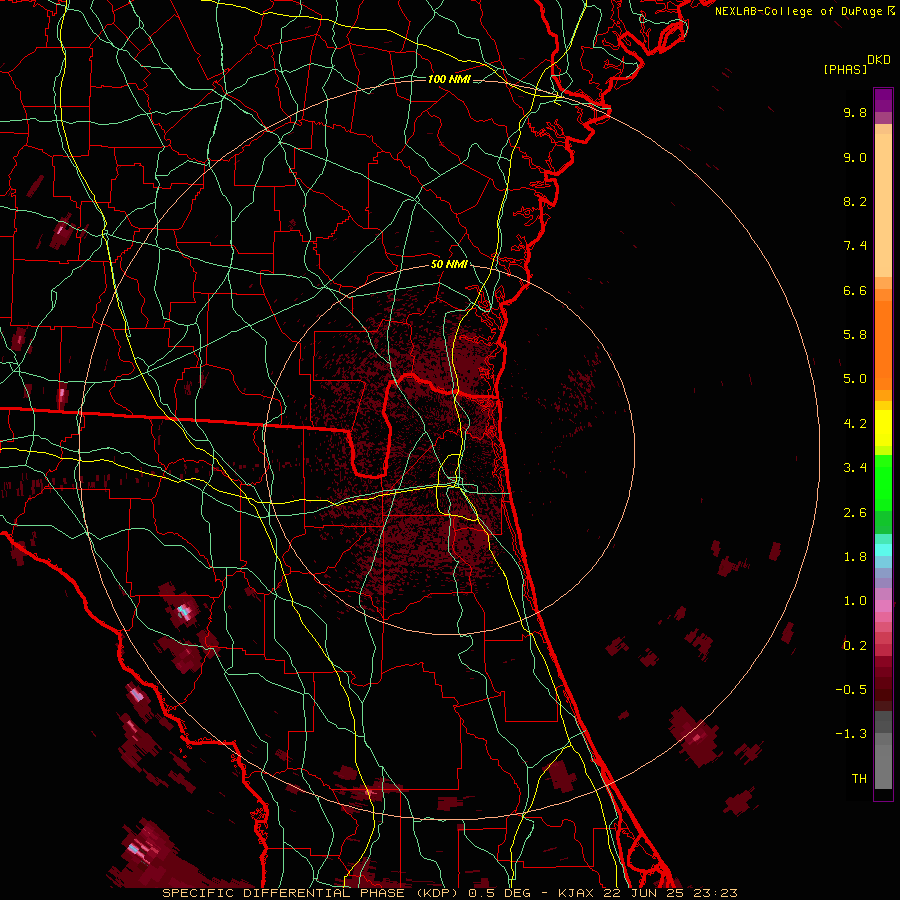Pick the pink band beside 1.0
Image resolution: width=900 pixels, height=900 pixels.
click(x=883, y=606)
